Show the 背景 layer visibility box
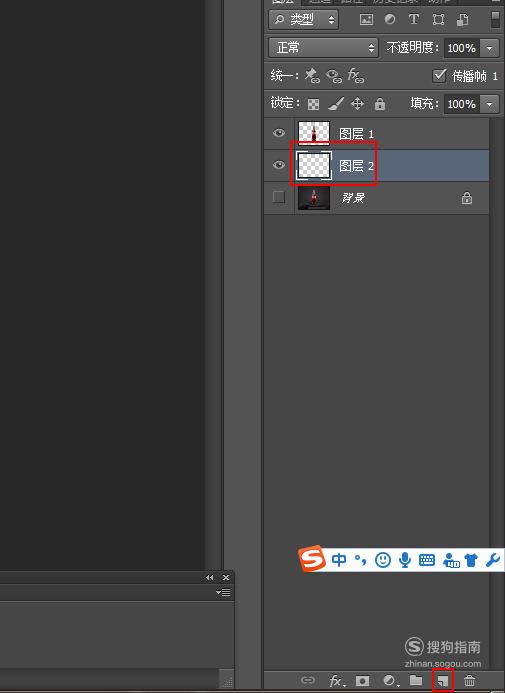The image size is (505, 693). 278,197
